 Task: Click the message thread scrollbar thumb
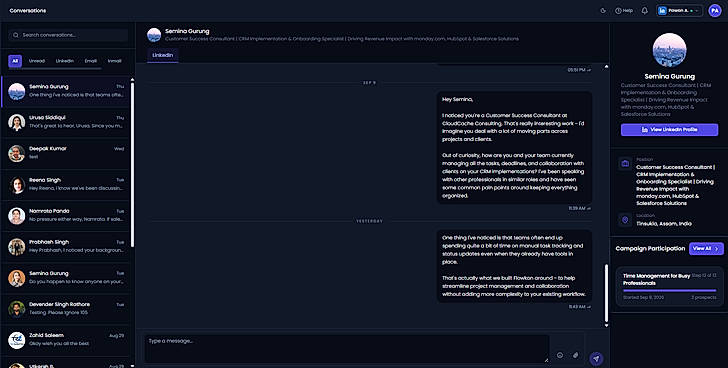(x=606, y=292)
